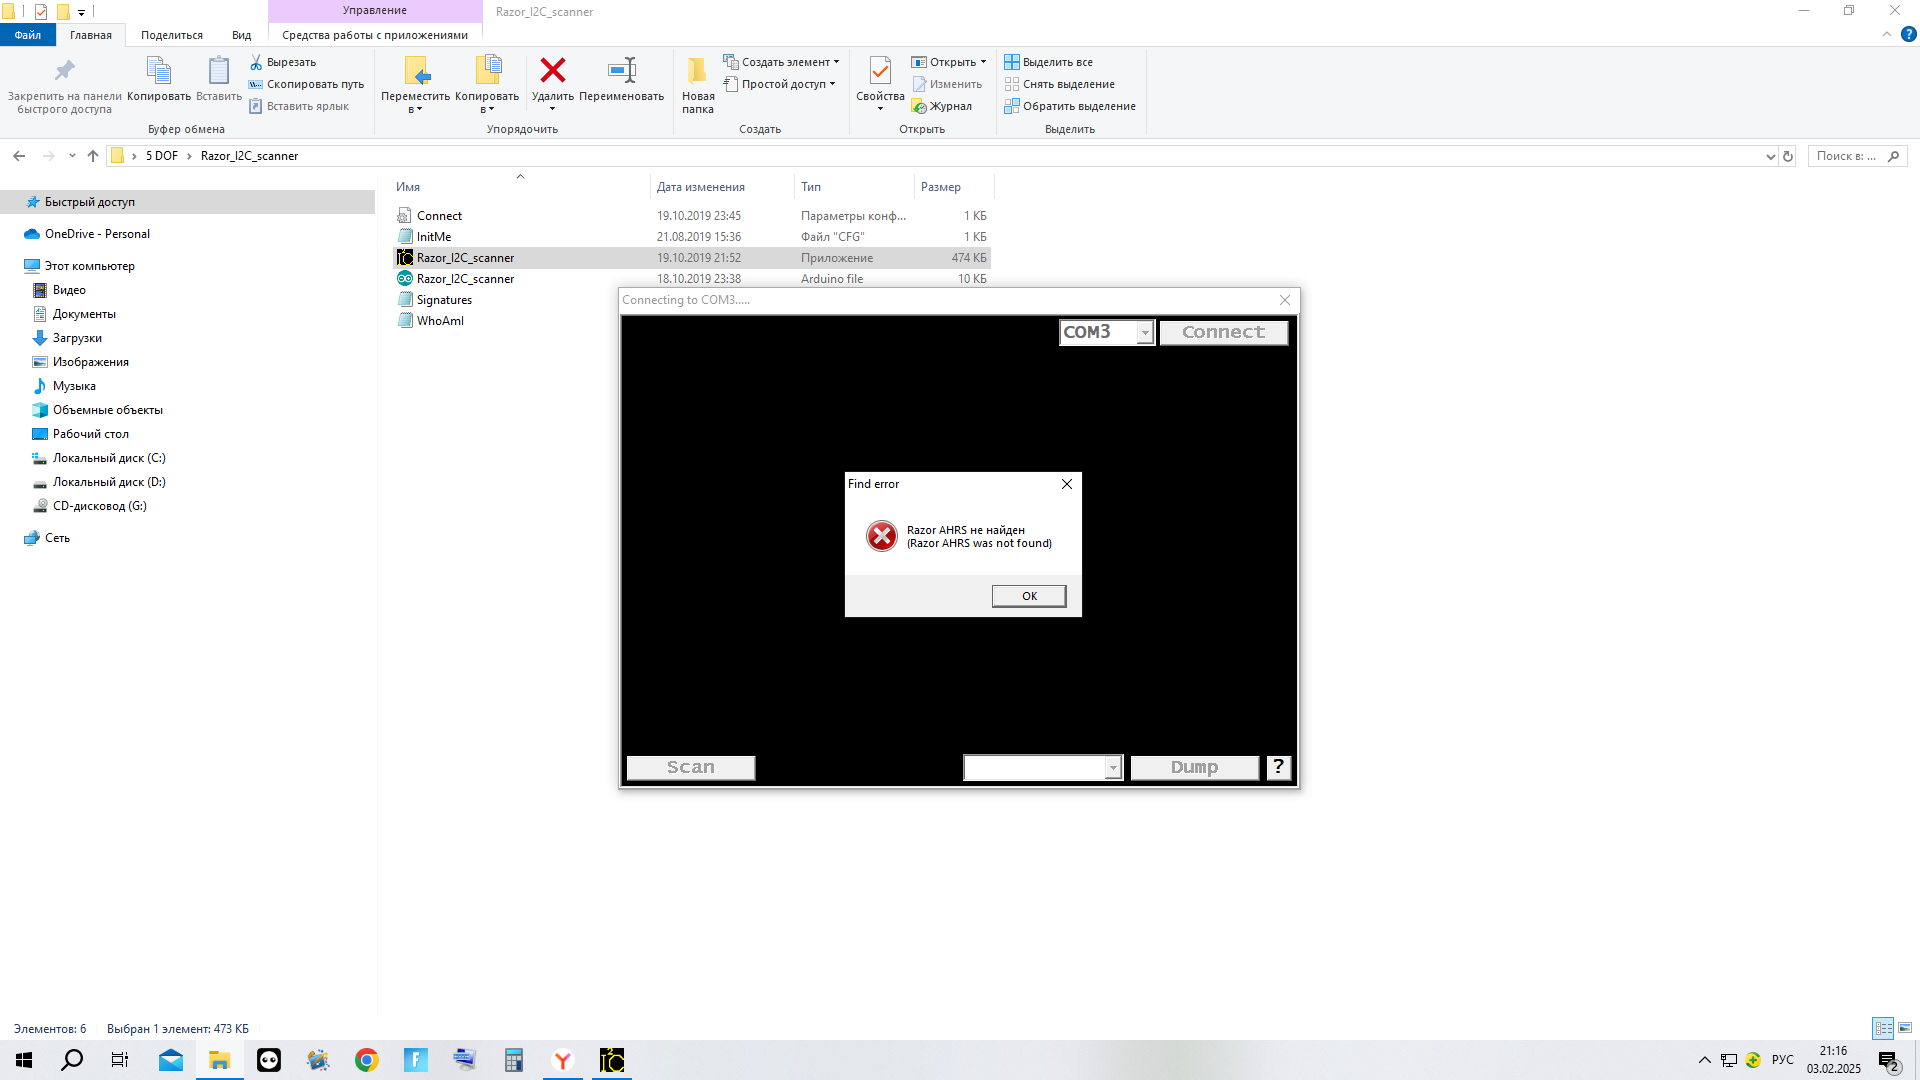Open Mail app from taskbar
Screen dimensions: 1920x1080
(171, 1060)
